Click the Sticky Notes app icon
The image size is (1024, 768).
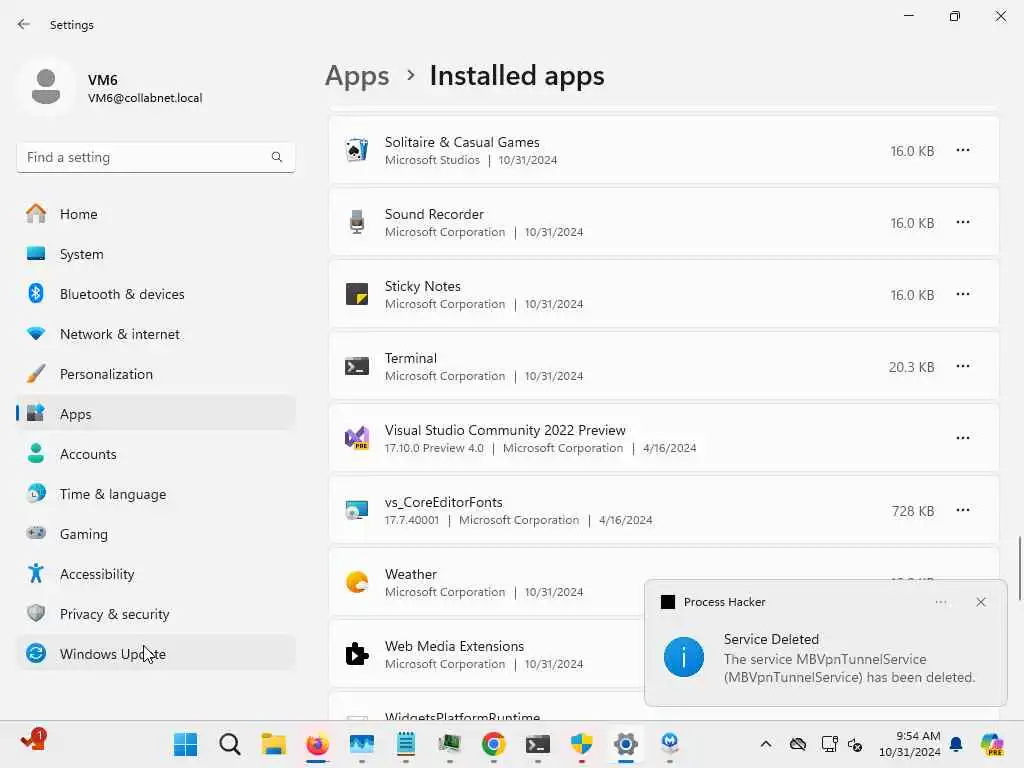pos(357,294)
